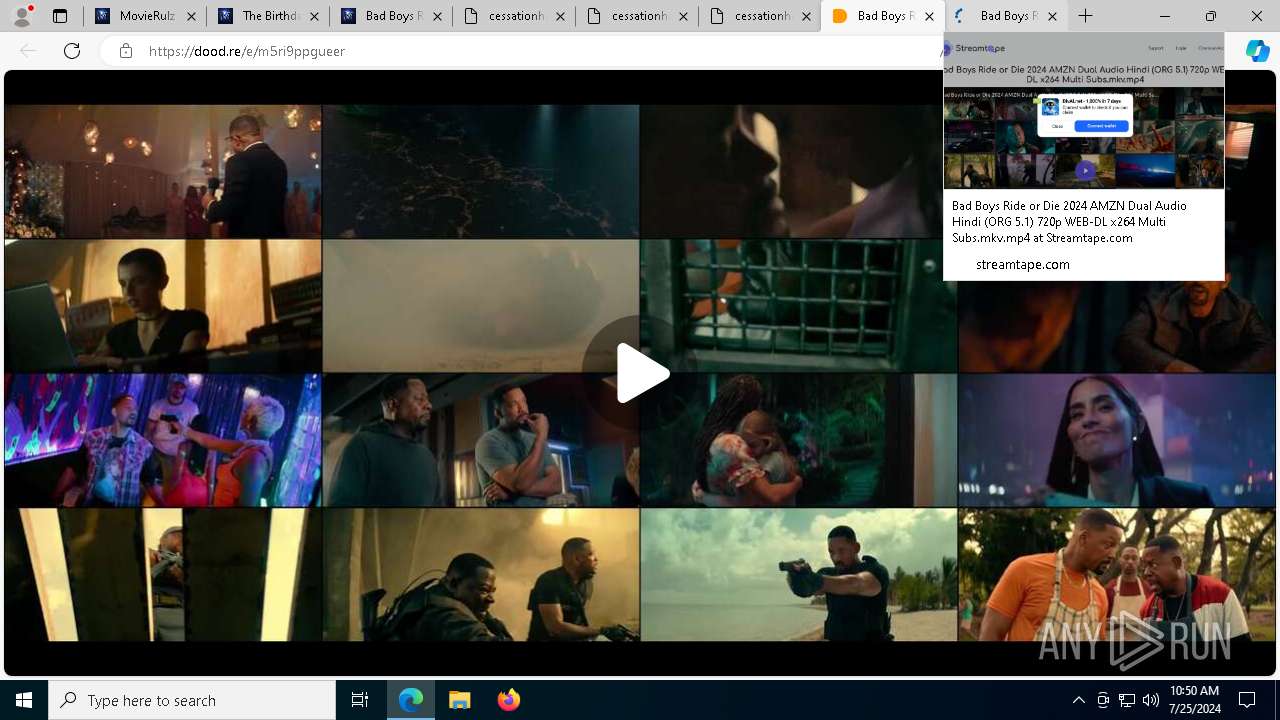Switch to the second cessationh tab
The image size is (1280, 720).
pos(637,16)
